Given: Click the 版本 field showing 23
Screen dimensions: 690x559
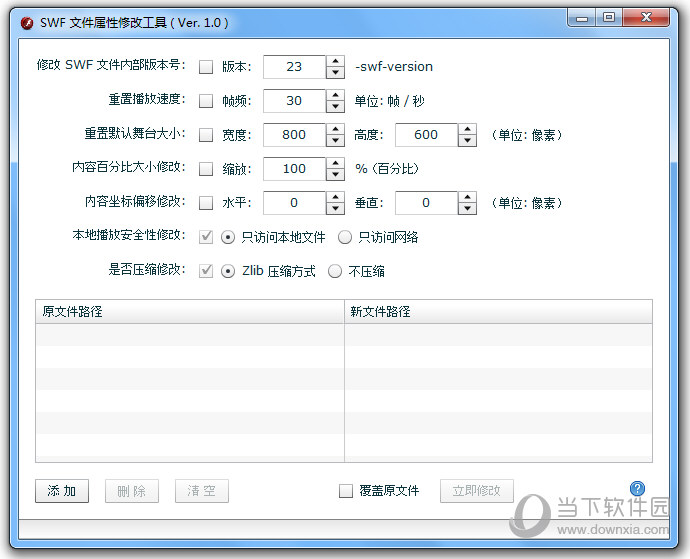Looking at the screenshot, I should 294,67.
